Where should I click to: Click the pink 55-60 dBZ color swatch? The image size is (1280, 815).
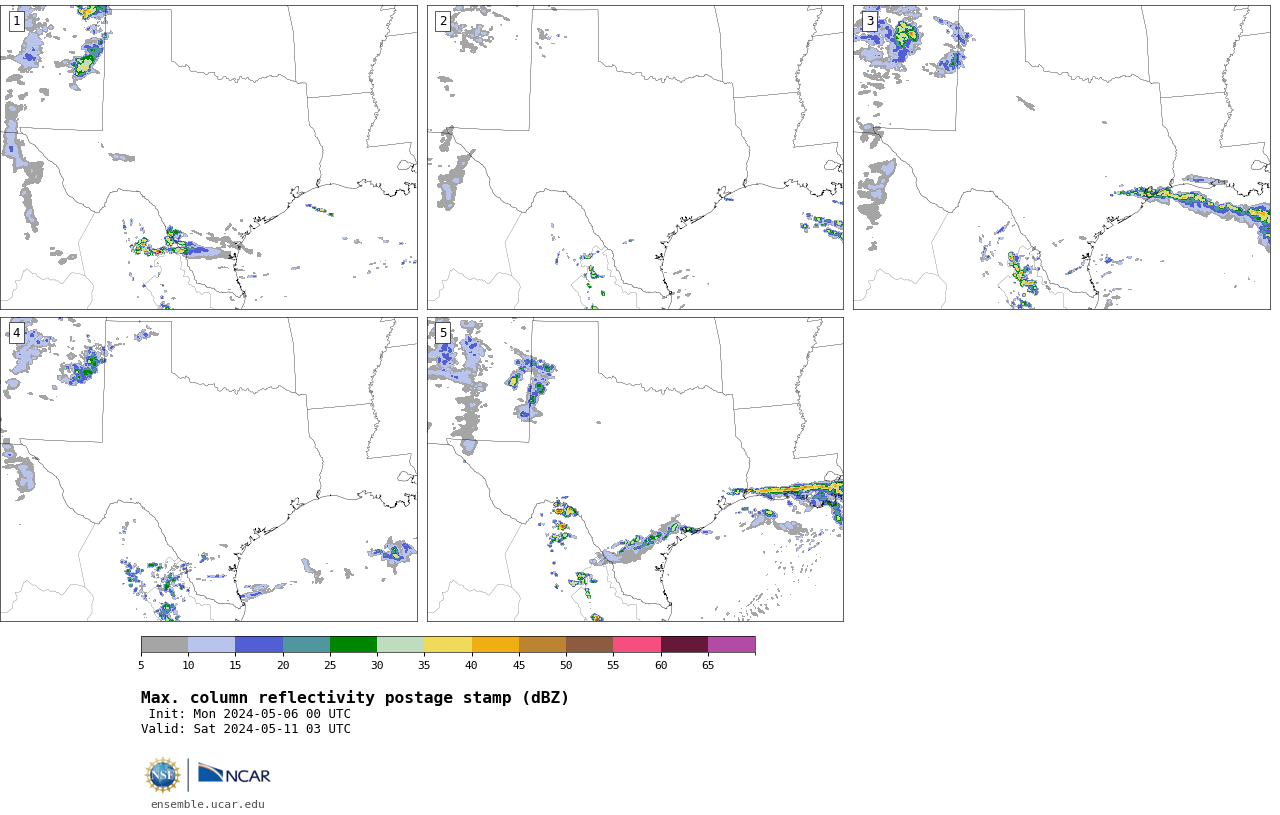point(637,644)
